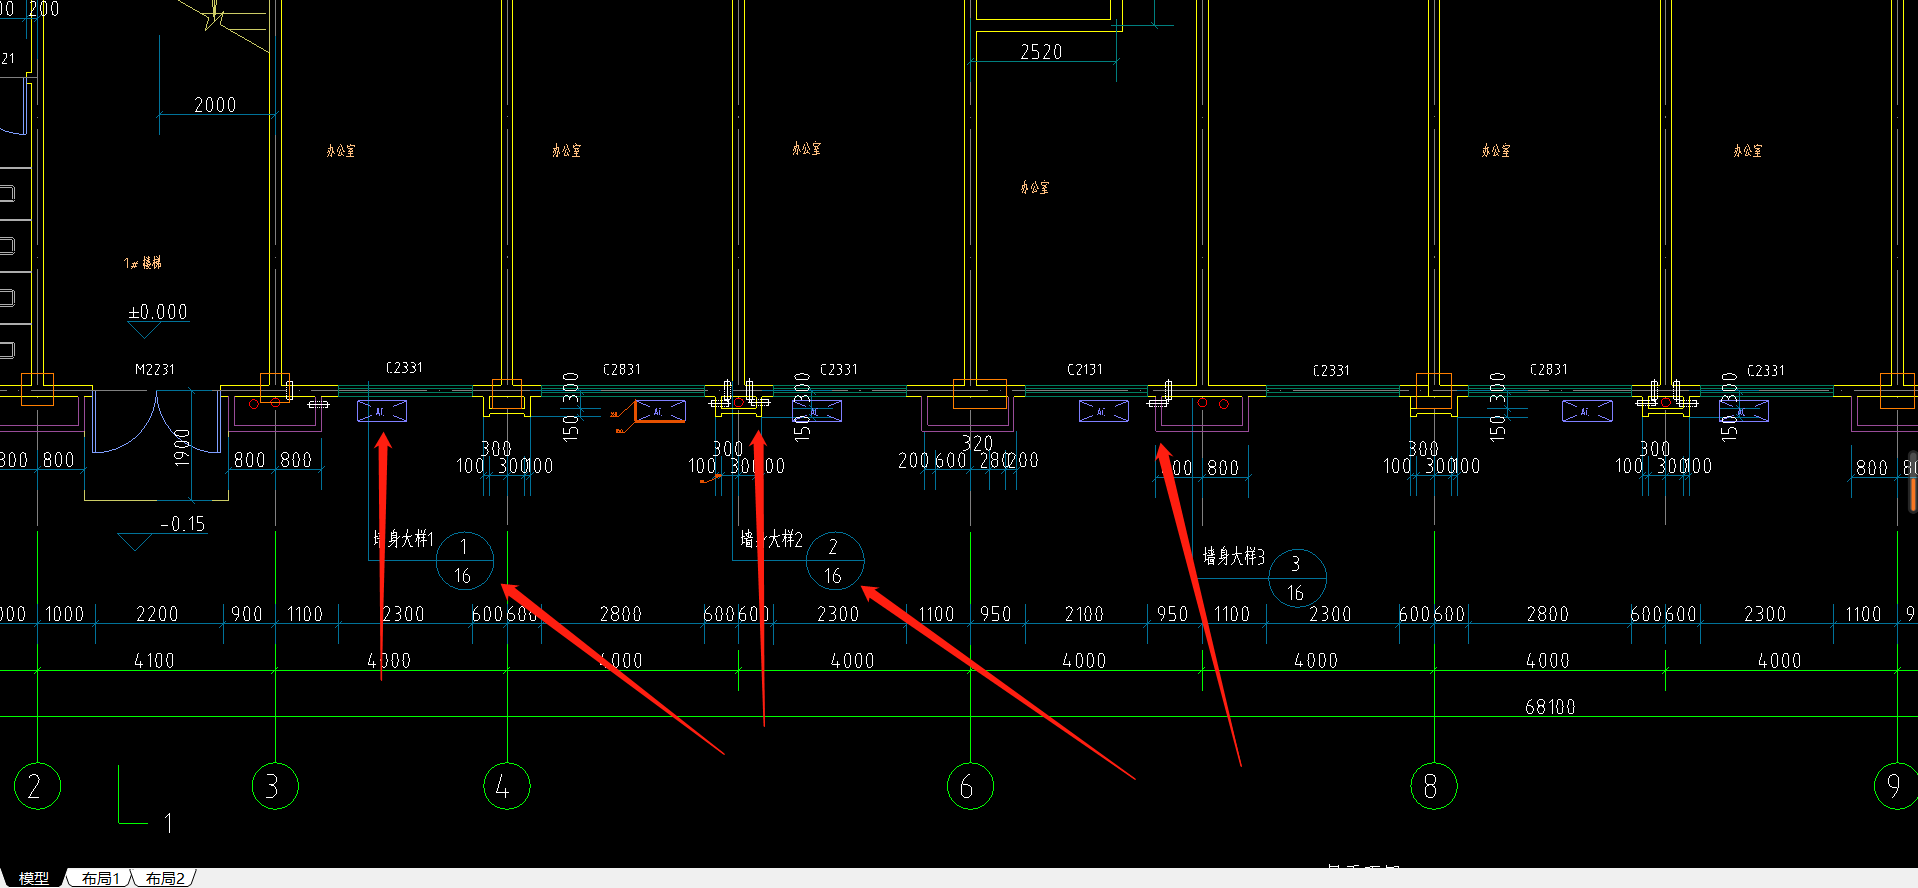The width and height of the screenshot is (1918, 888).
Task: Select the detail callout circle 1/16
Action: pyautogui.click(x=464, y=561)
